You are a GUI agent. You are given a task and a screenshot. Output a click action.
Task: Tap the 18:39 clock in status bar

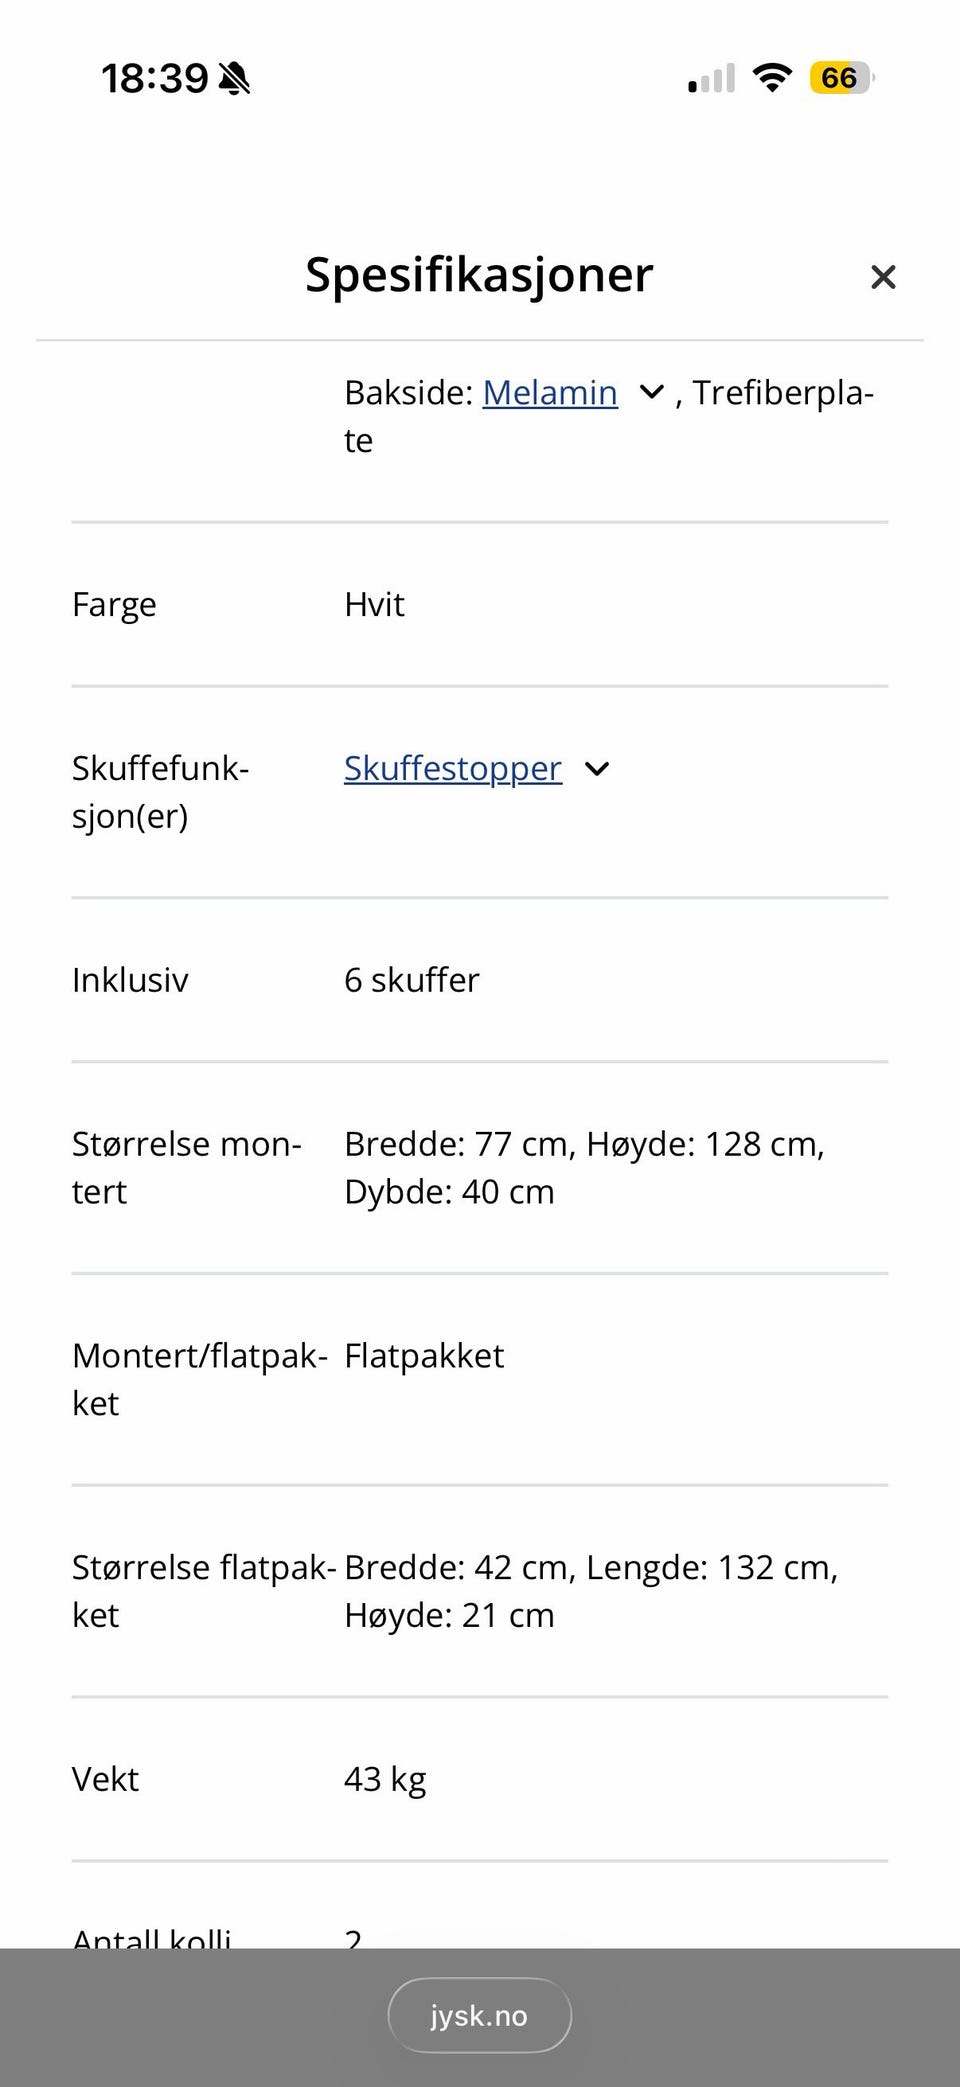pyautogui.click(x=154, y=77)
